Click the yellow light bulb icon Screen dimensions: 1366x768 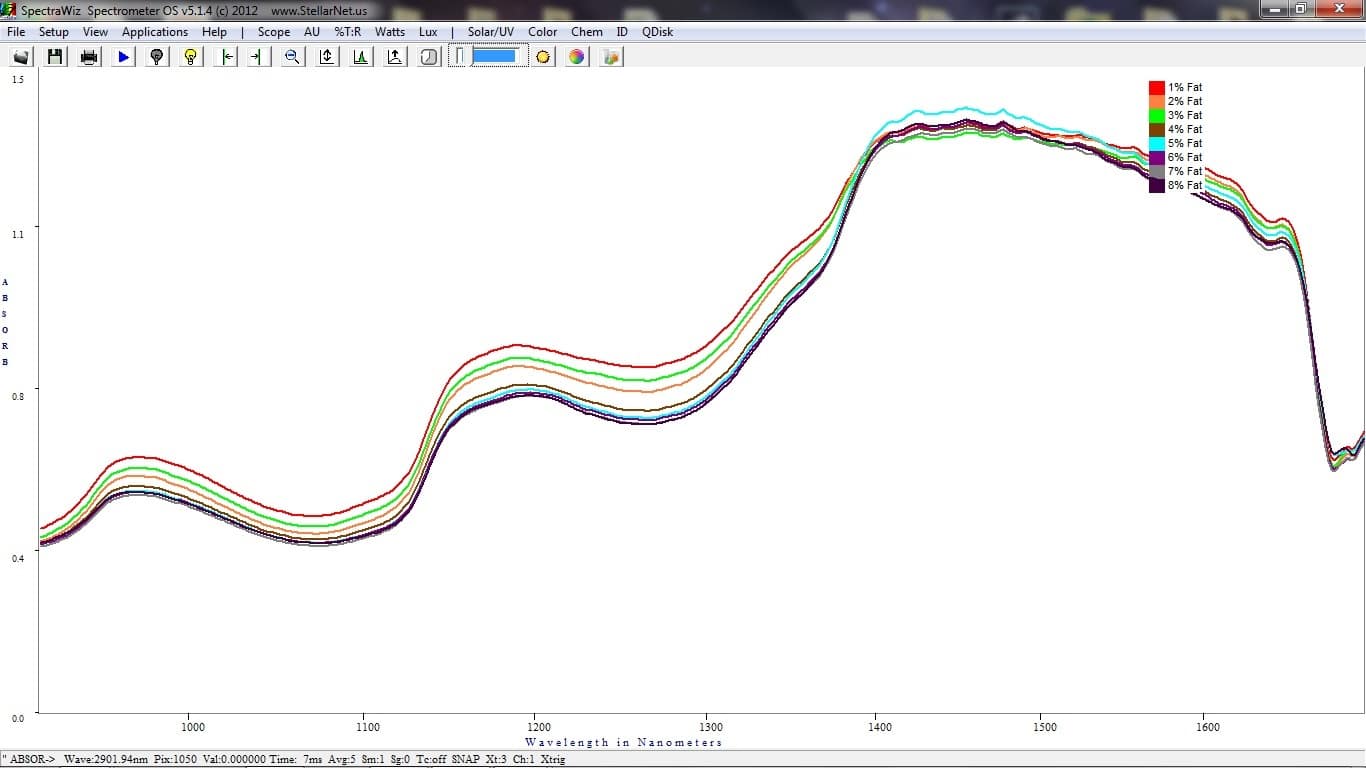coord(190,57)
